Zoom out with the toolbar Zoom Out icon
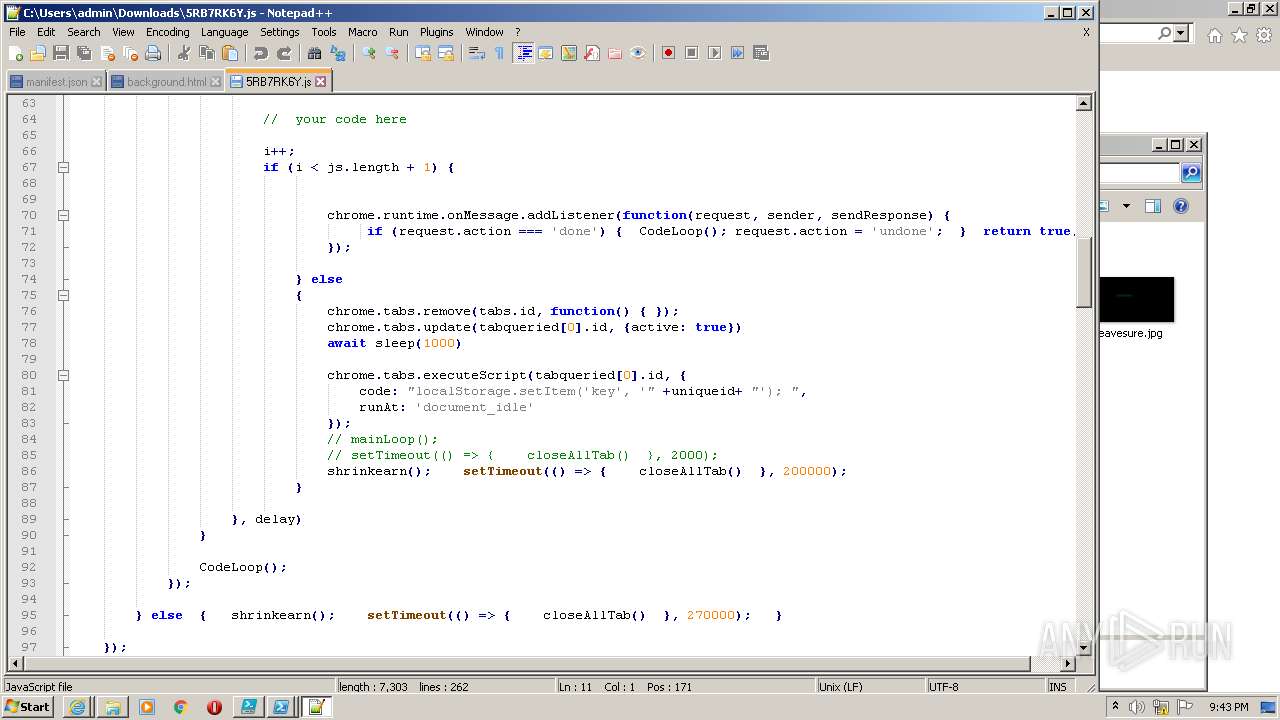The height and width of the screenshot is (720, 1280). (392, 53)
